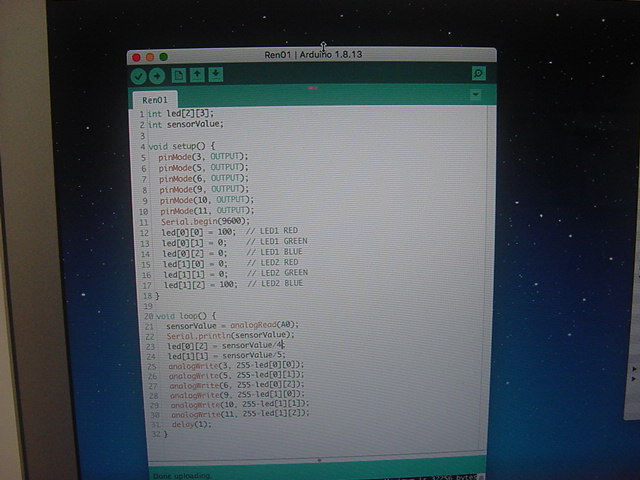Click the Ren01 | Arduino 1.8.13 title bar
The width and height of the screenshot is (640, 480).
coord(313,55)
